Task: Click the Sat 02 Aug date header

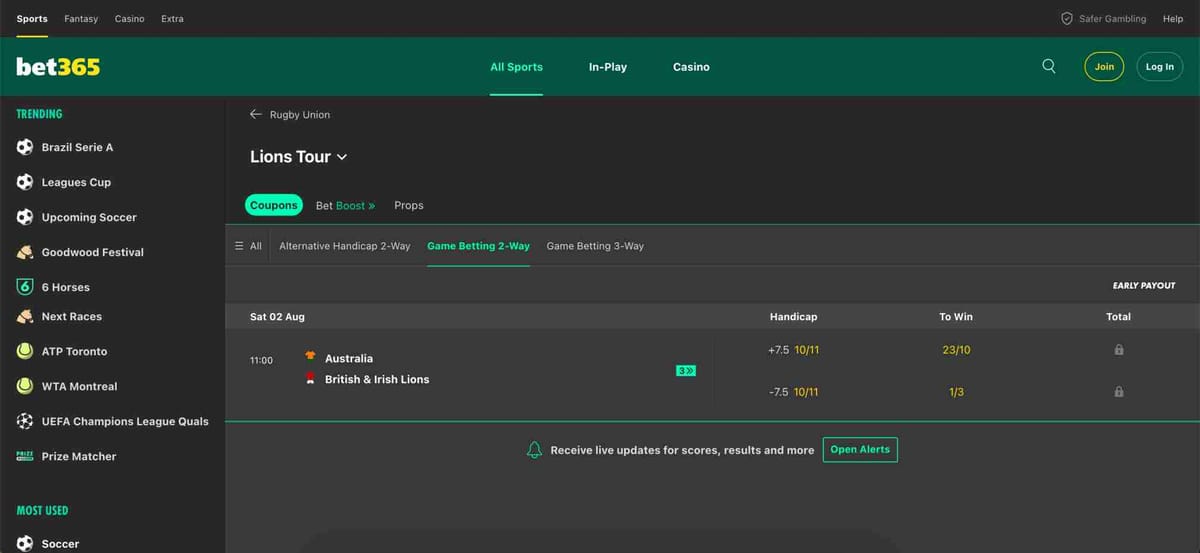Action: (277, 316)
